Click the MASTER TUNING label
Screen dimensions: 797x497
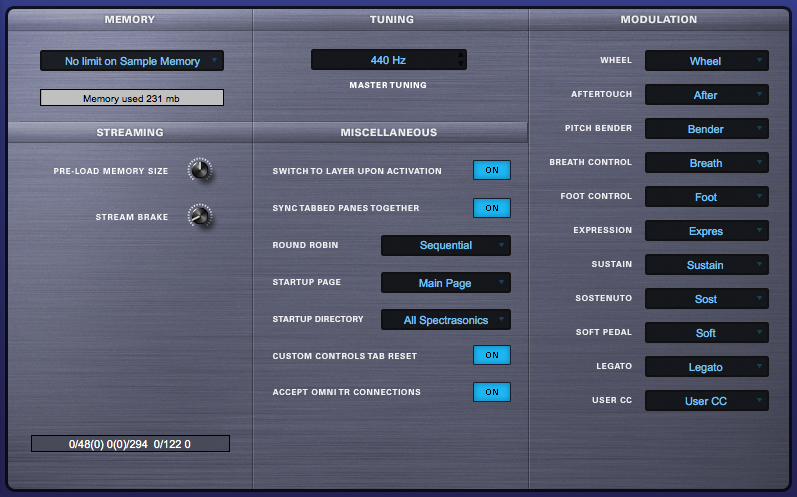[388, 85]
